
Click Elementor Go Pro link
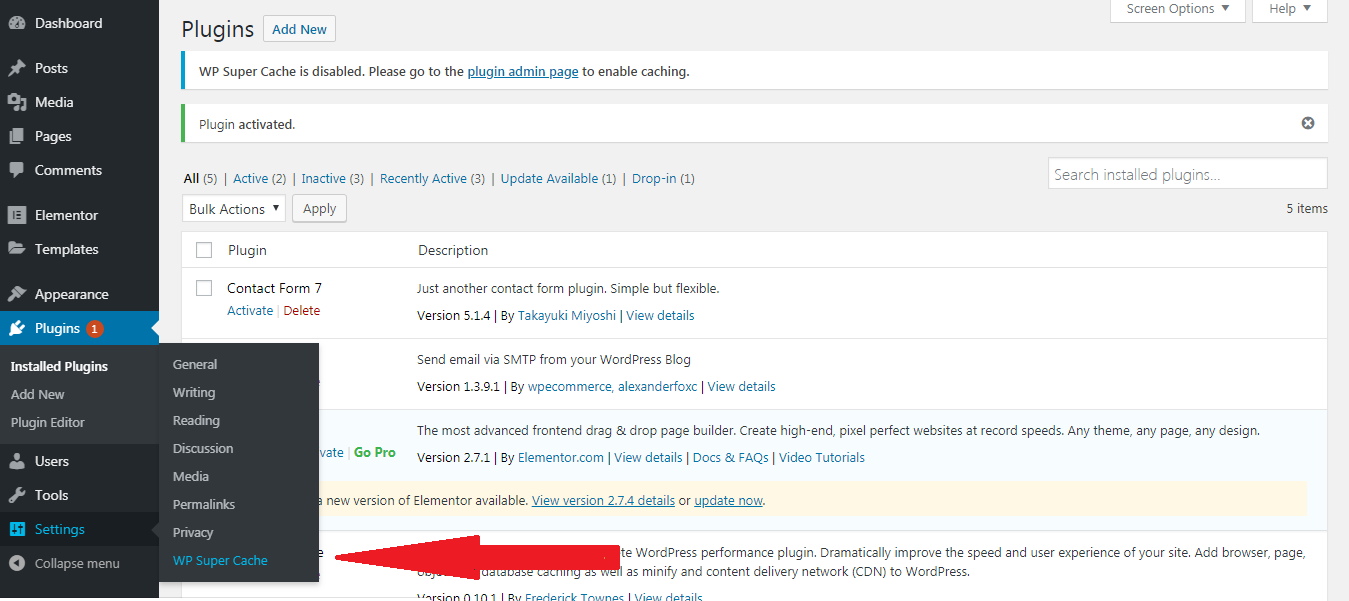(375, 452)
